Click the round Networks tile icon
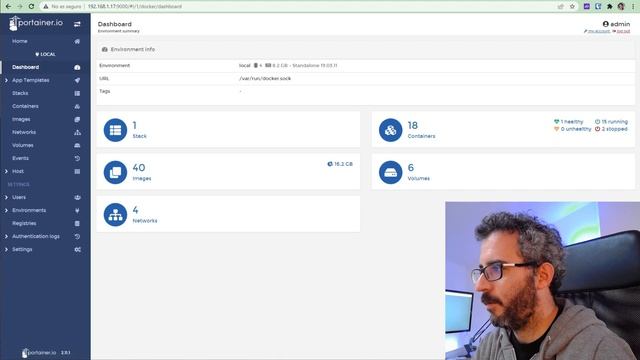Screen dimensions: 640x360 point(115,215)
